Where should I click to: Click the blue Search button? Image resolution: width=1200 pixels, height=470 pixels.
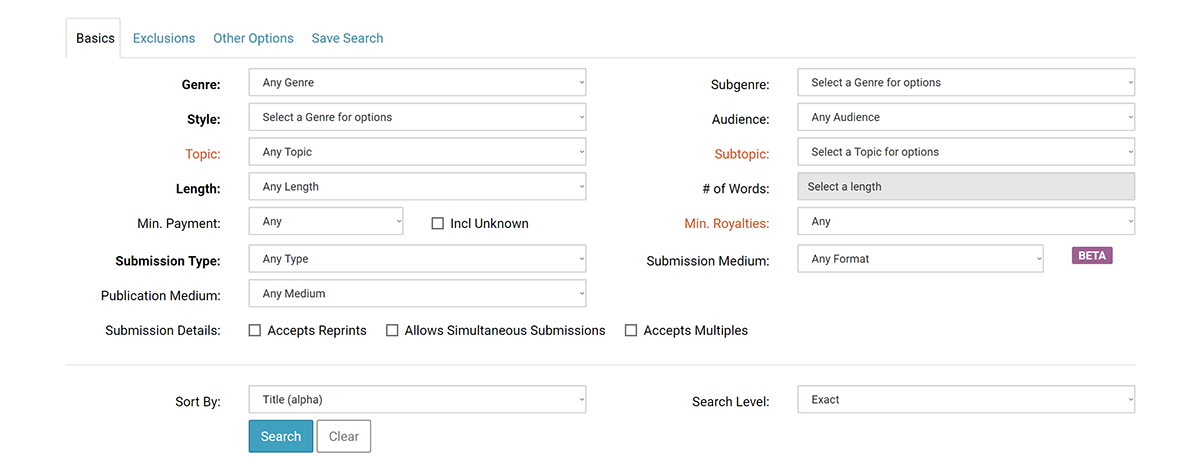(x=281, y=436)
